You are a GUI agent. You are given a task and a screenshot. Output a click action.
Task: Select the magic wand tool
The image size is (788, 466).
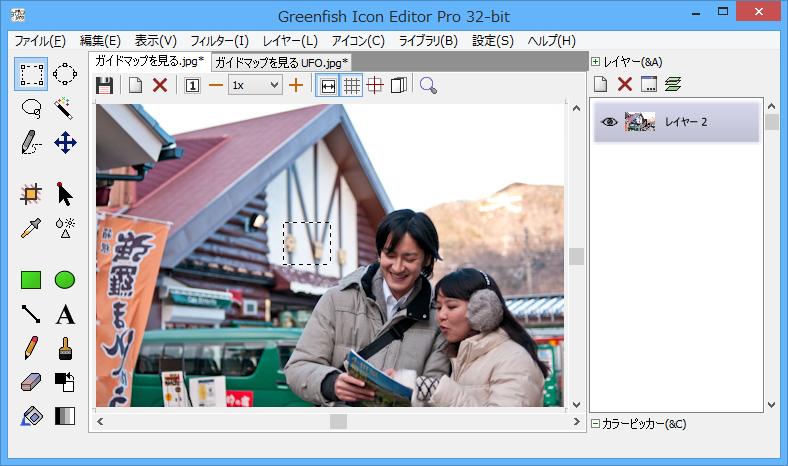[x=65, y=108]
